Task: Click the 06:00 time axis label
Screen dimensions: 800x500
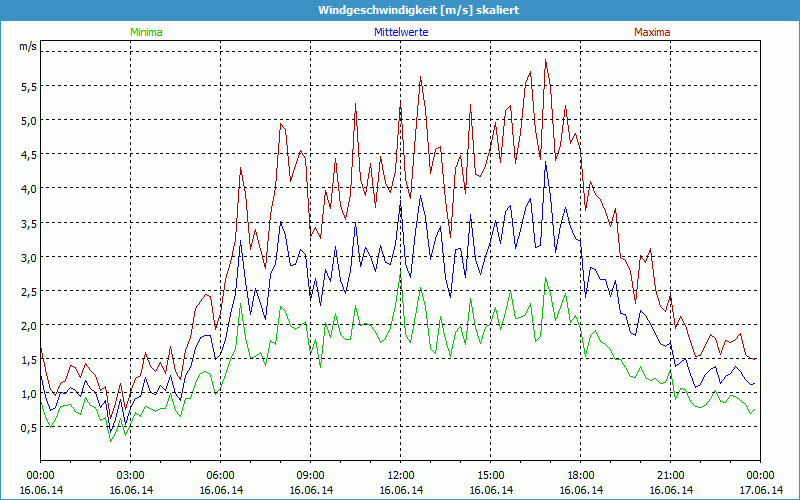Action: (220, 475)
